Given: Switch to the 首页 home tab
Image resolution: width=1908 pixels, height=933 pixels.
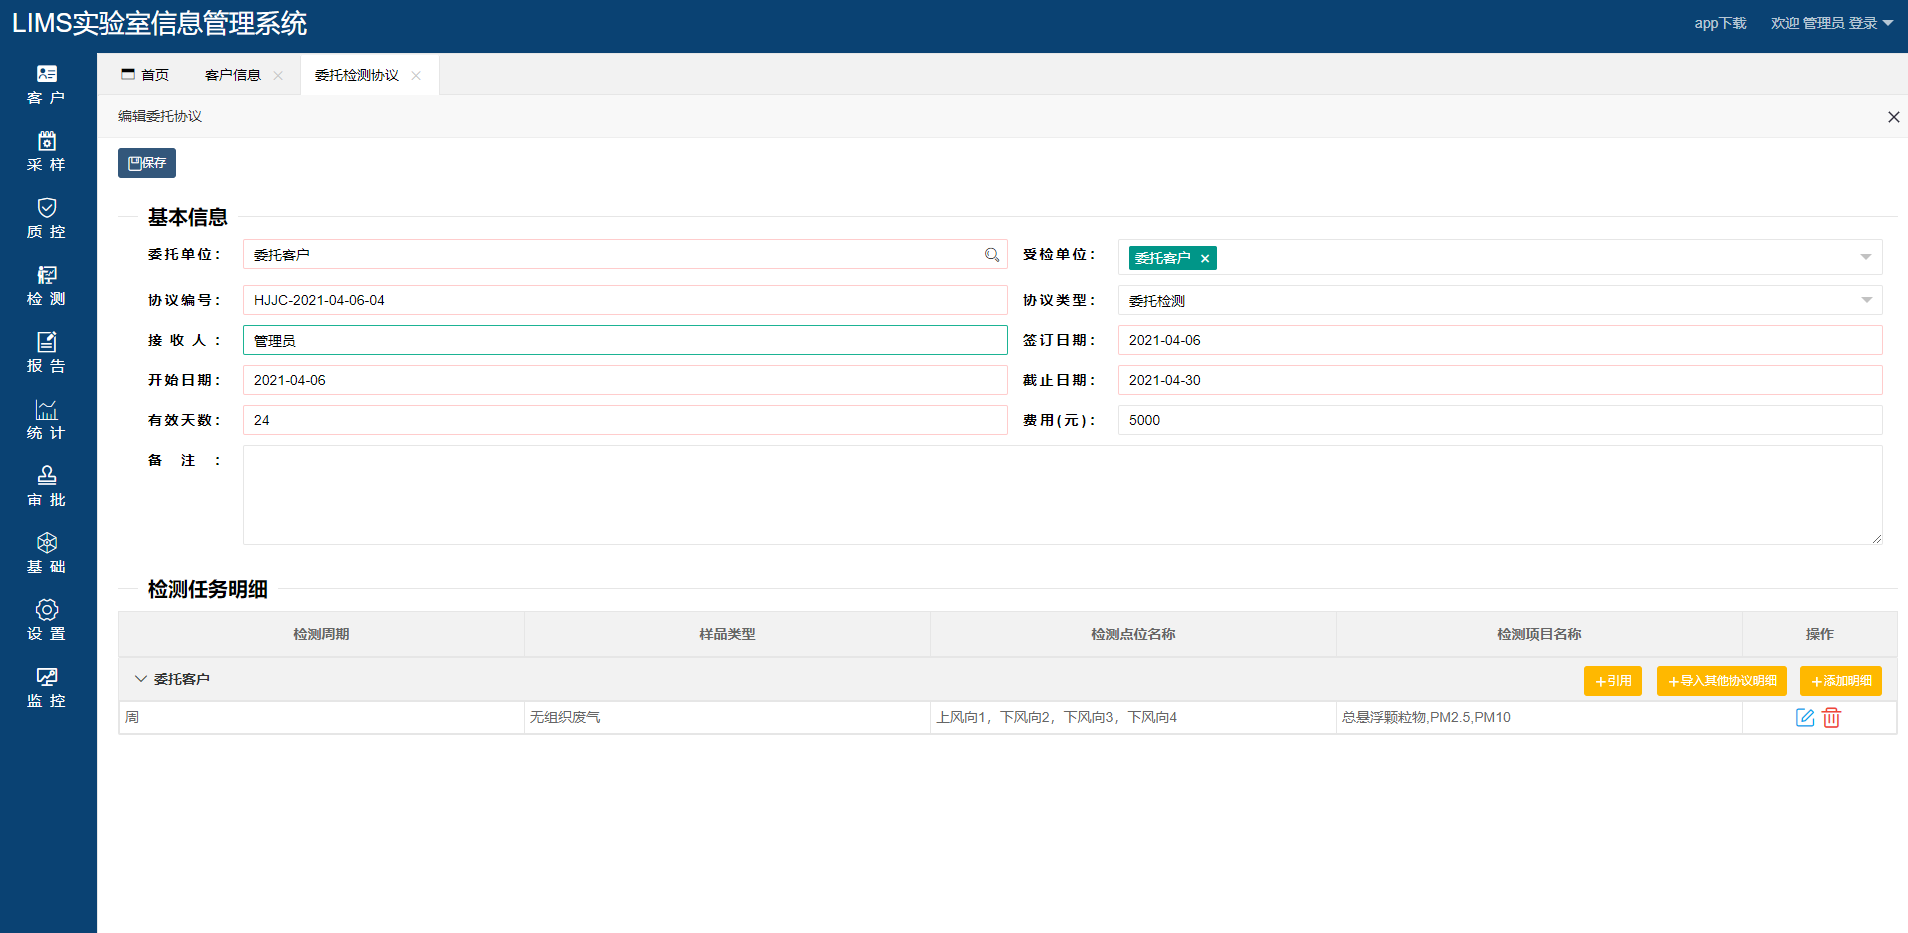Looking at the screenshot, I should coord(146,75).
